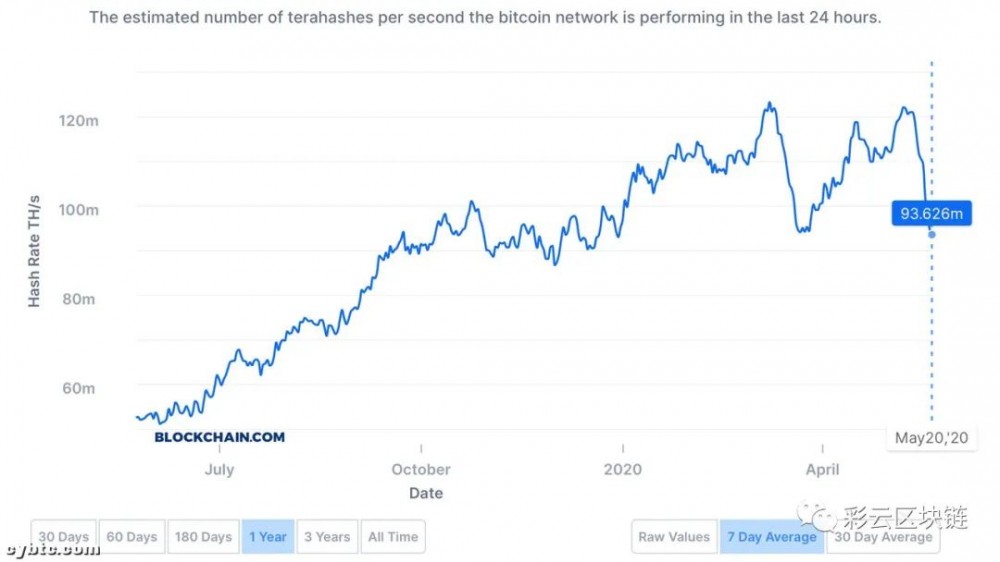Apply the 30 Day Average smoothing
This screenshot has height=562, width=1000.
(x=884, y=537)
